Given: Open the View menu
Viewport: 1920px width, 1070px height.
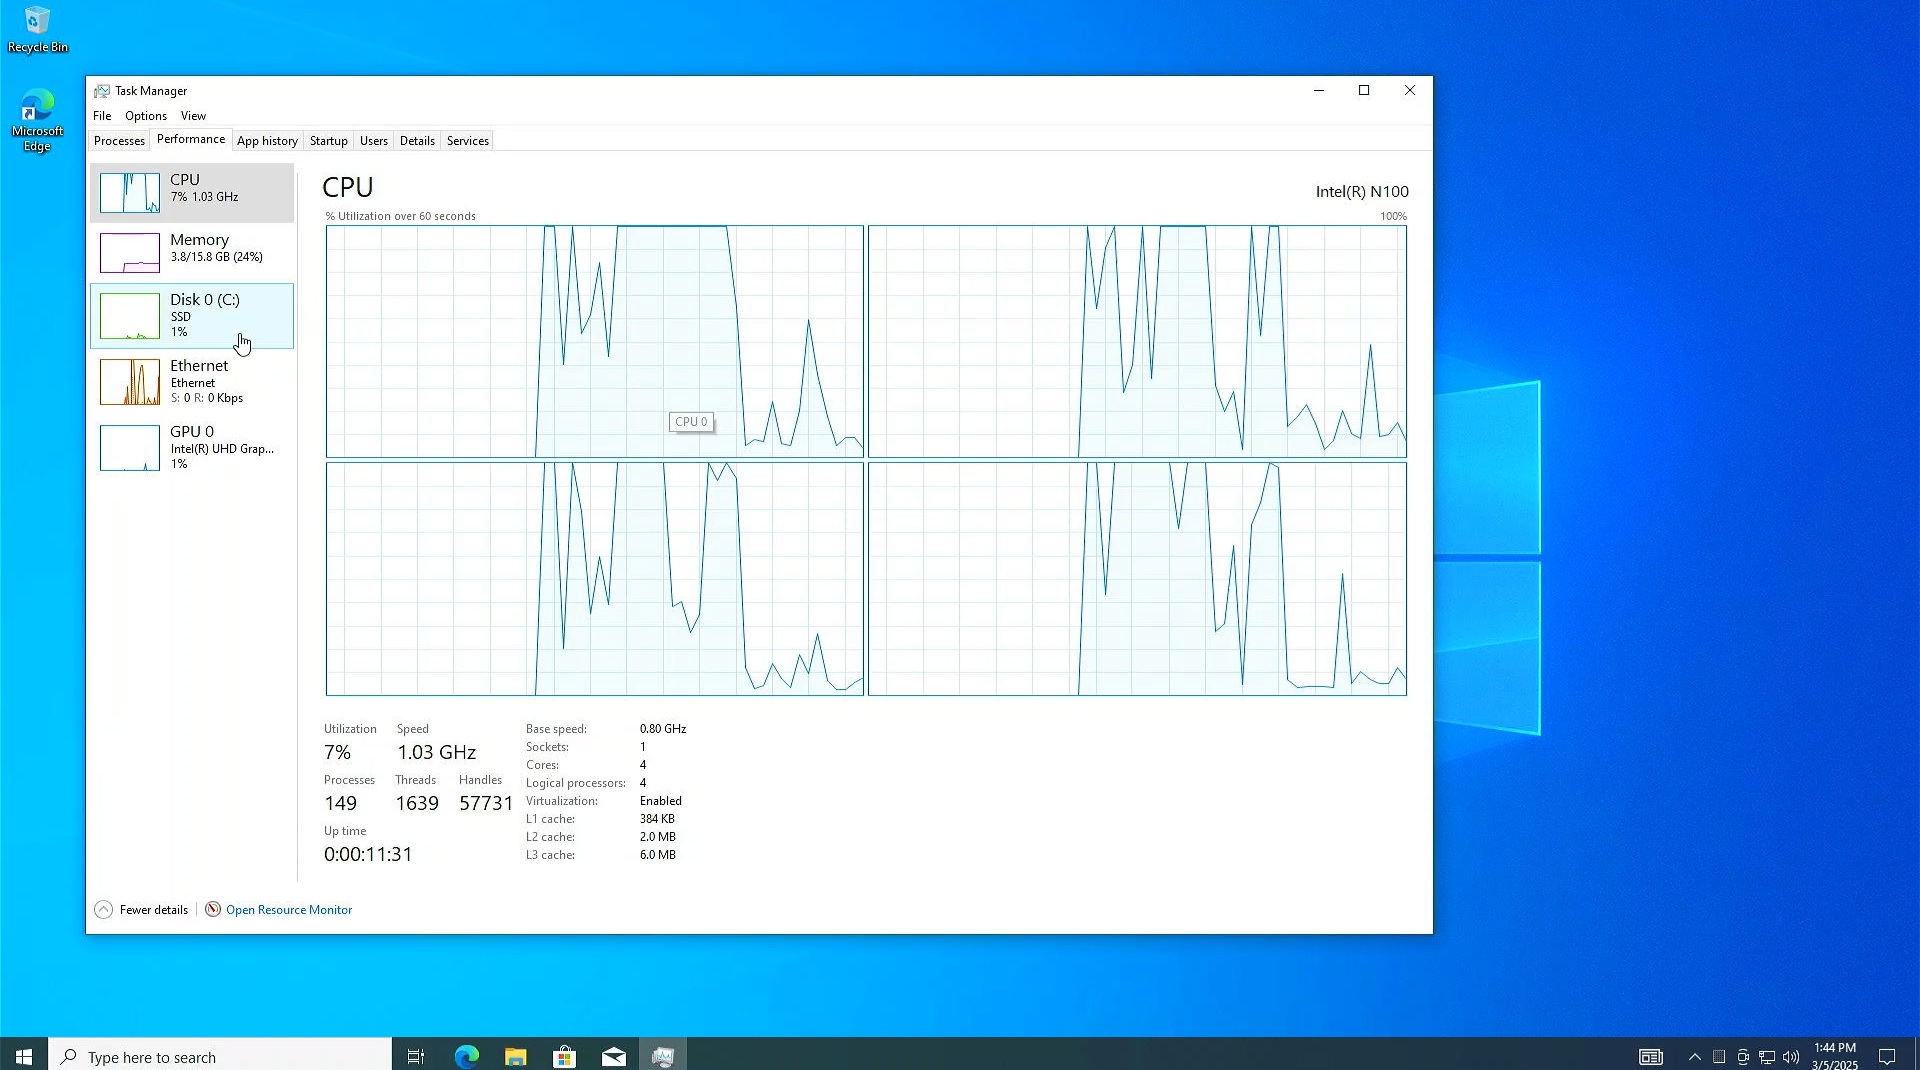Looking at the screenshot, I should (x=193, y=116).
